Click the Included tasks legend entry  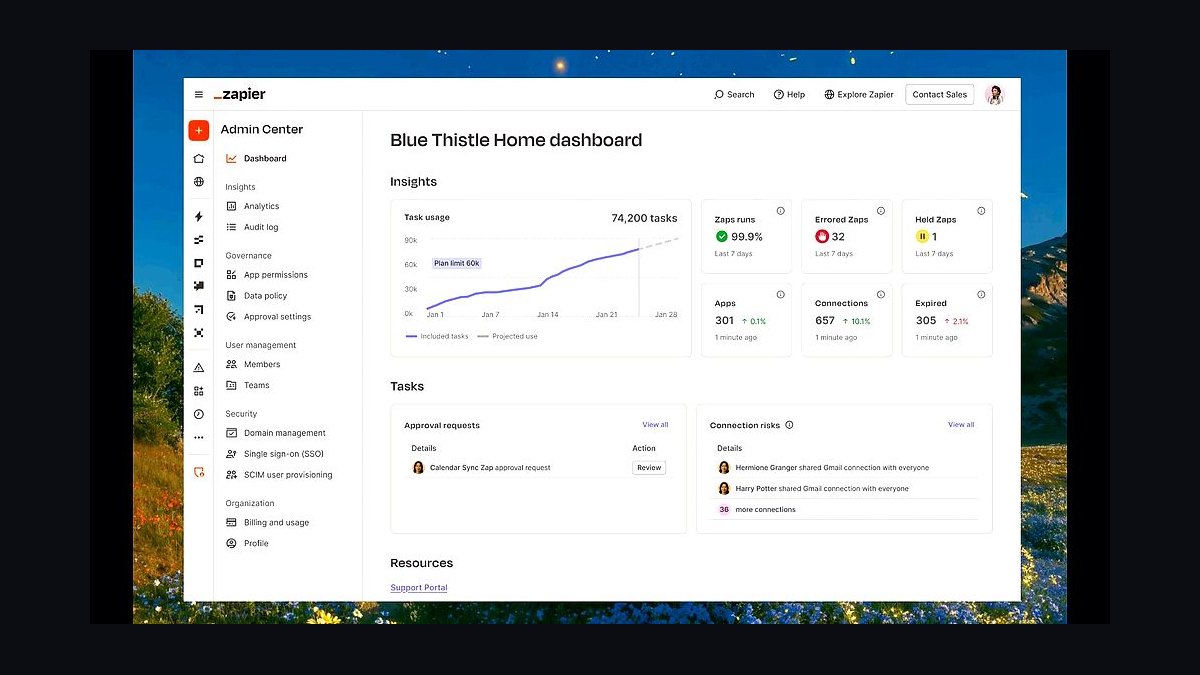(x=437, y=336)
